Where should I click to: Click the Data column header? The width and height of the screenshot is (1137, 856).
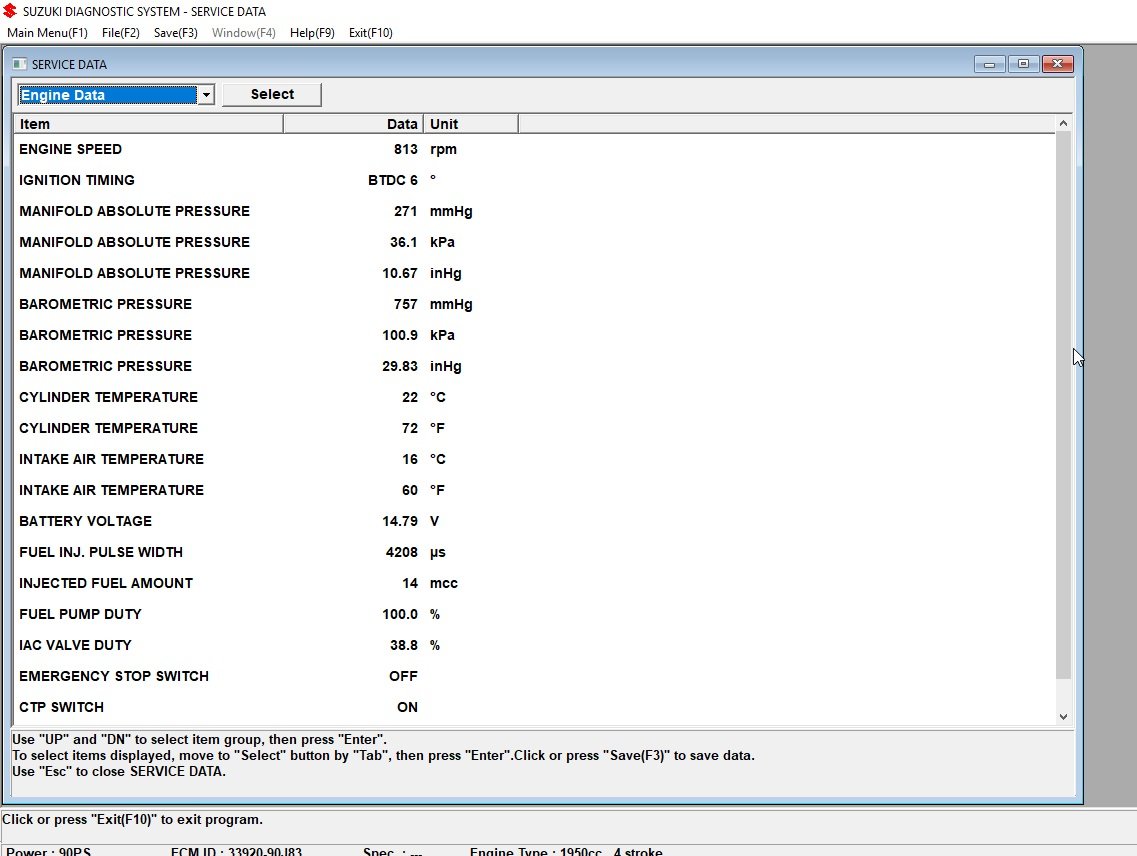pyautogui.click(x=353, y=124)
